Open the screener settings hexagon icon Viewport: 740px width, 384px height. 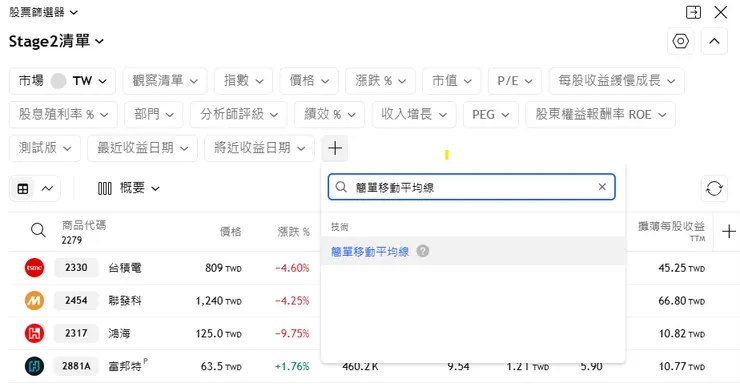tap(681, 42)
